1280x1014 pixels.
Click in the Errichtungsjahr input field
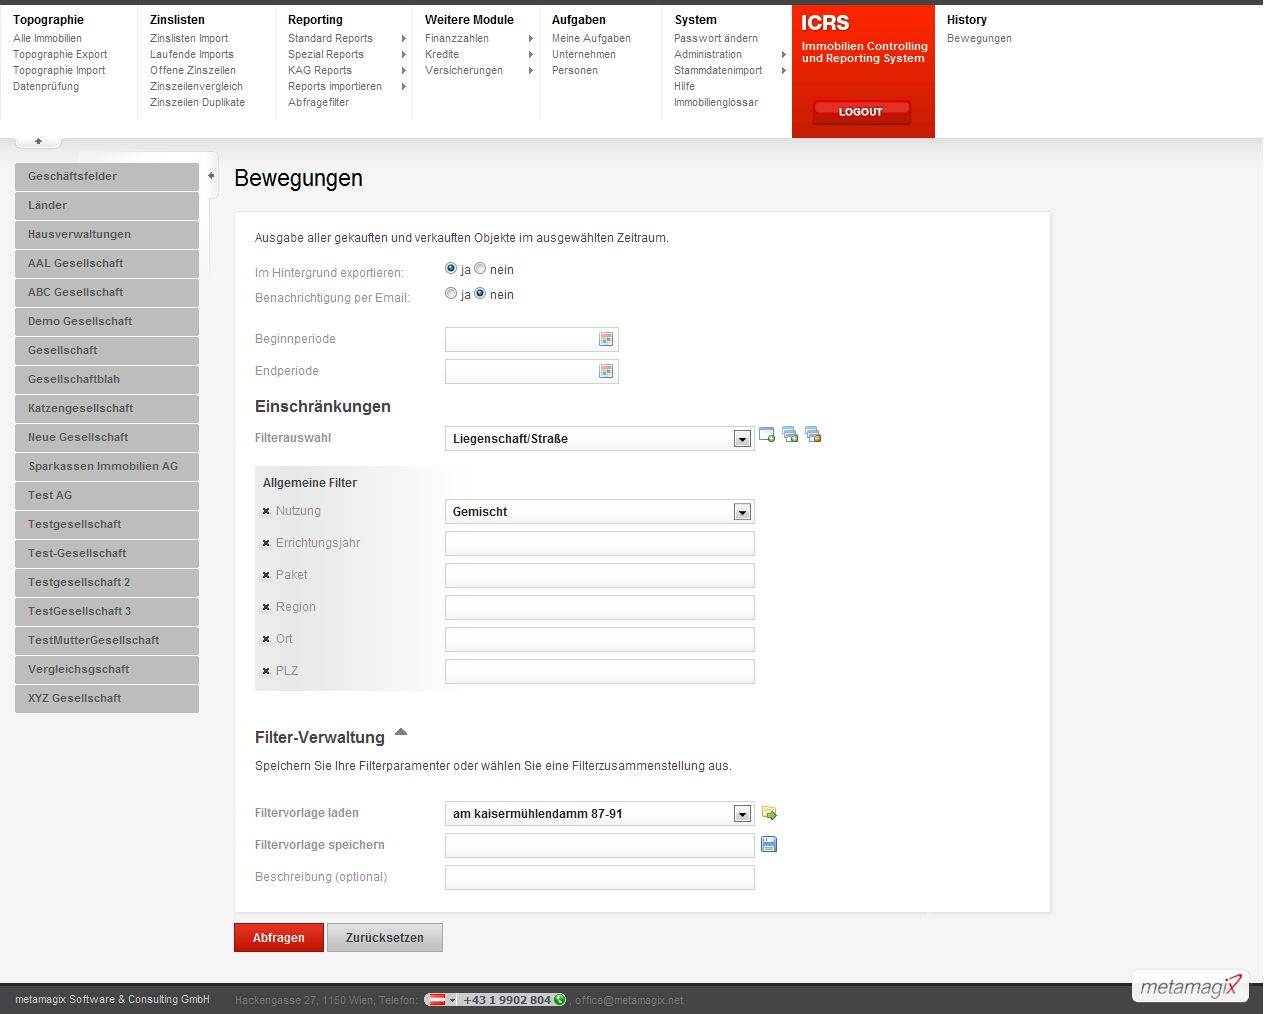click(599, 544)
